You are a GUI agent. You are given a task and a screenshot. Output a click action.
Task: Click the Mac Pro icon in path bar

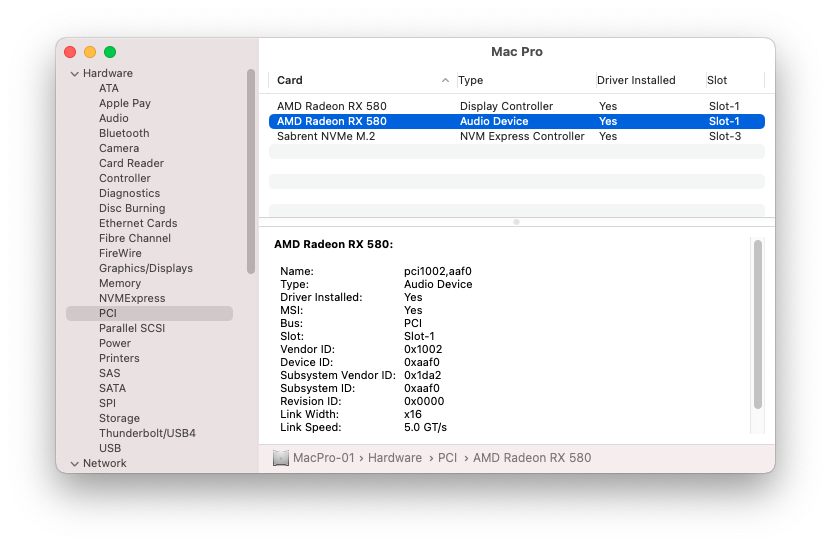click(x=280, y=458)
